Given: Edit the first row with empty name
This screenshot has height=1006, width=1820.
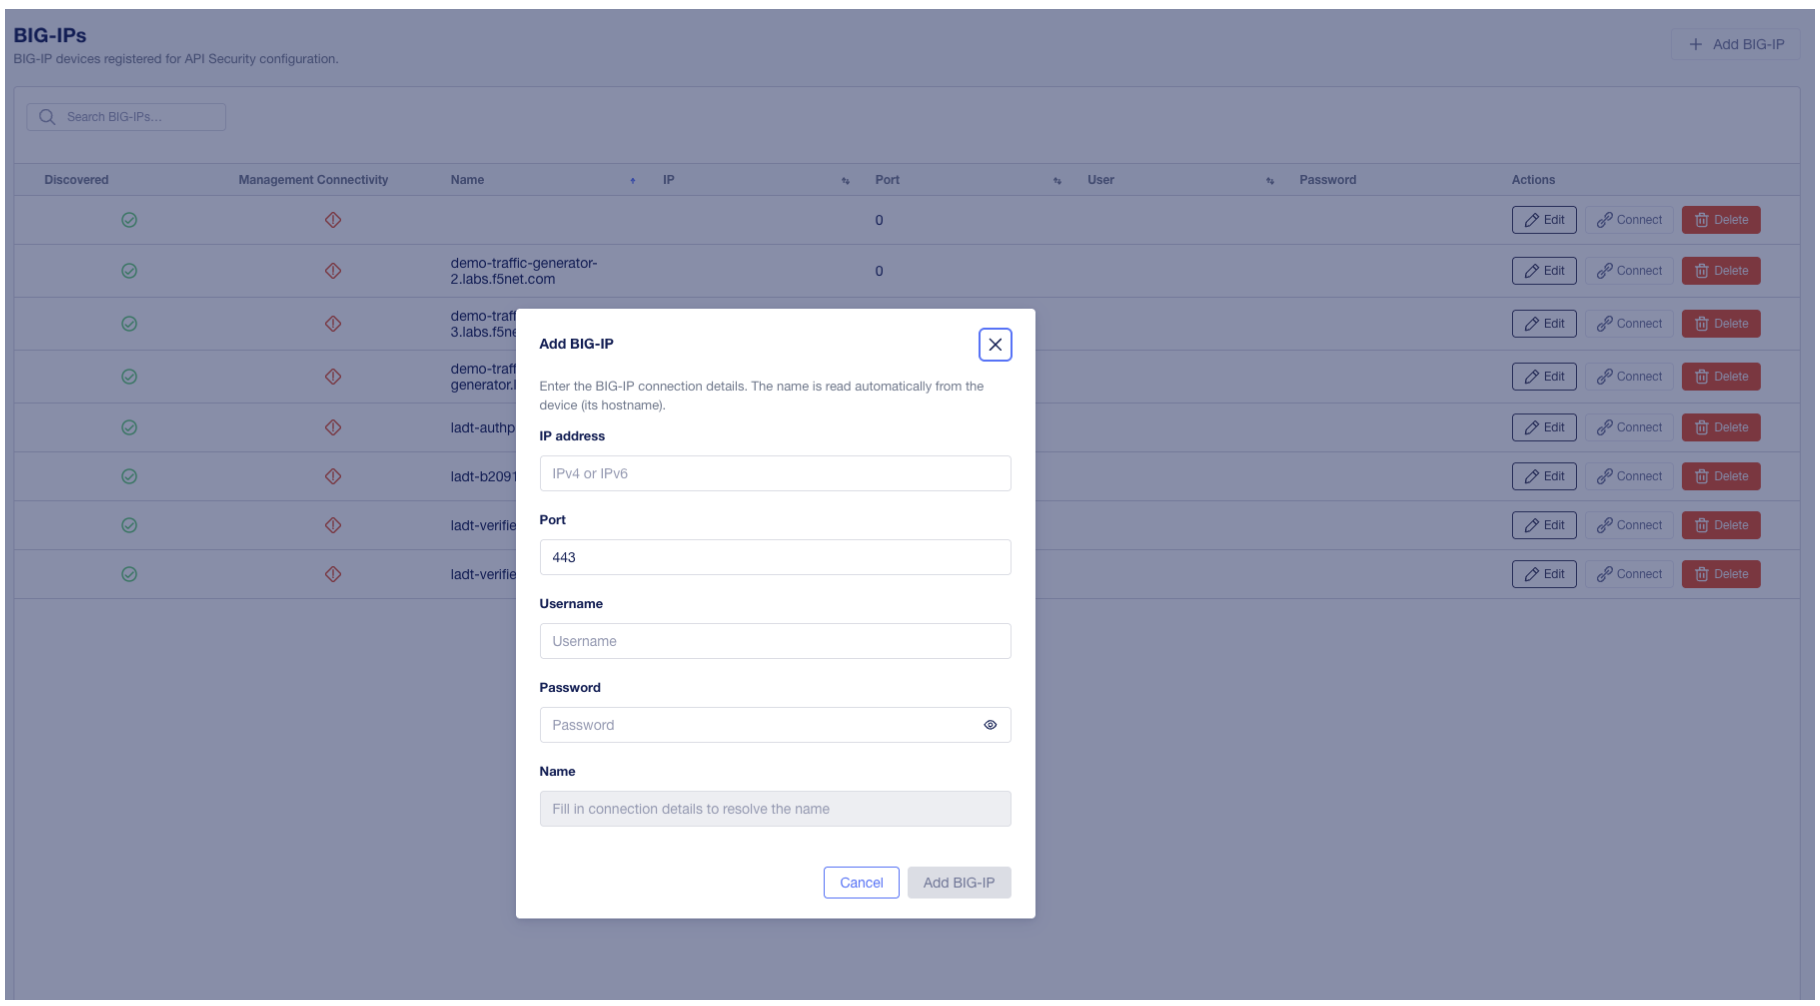Looking at the screenshot, I should tap(1544, 220).
